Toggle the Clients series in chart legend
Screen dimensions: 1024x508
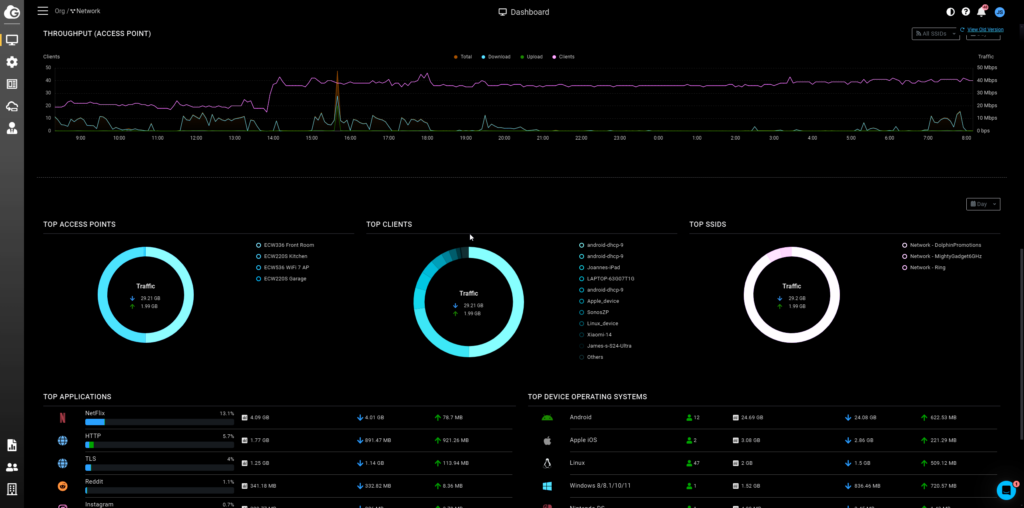[x=564, y=57]
